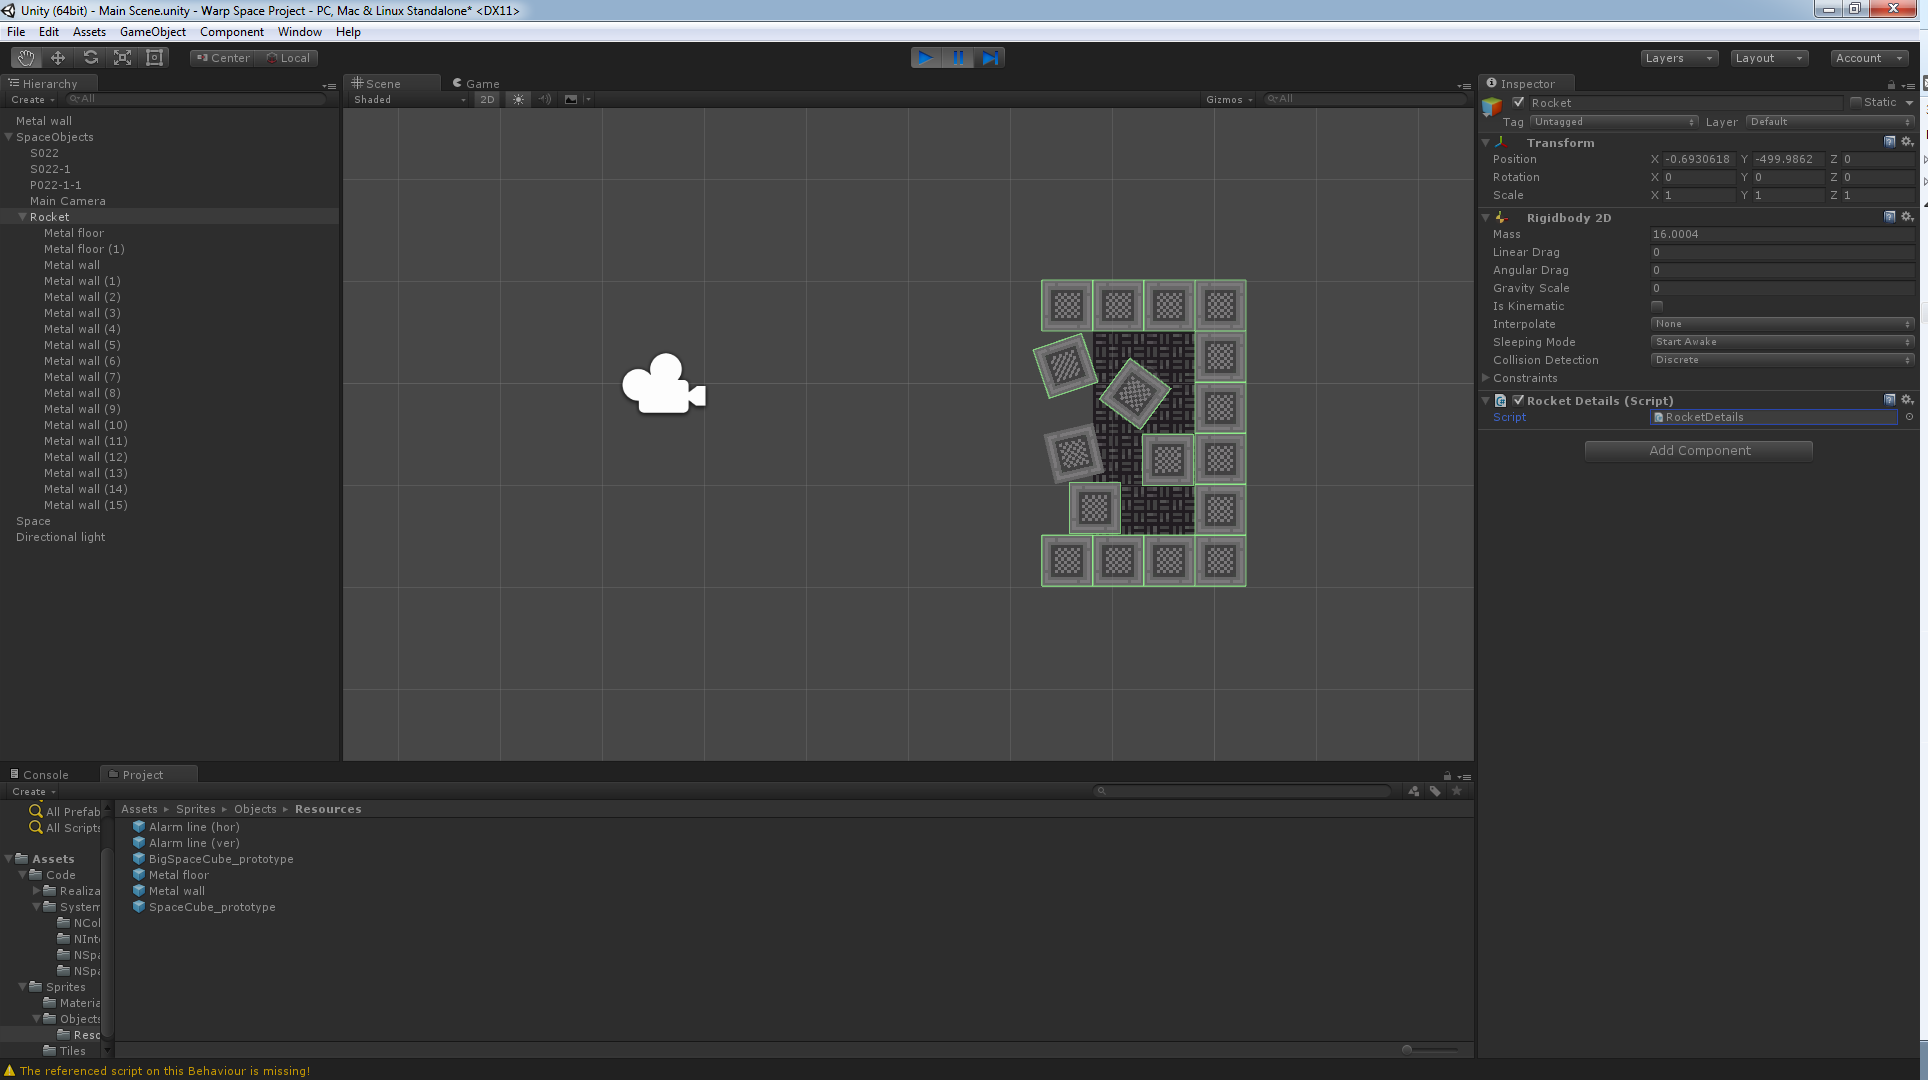This screenshot has height=1080, width=1928.
Task: Toggle 2D scene view mode
Action: [x=487, y=99]
